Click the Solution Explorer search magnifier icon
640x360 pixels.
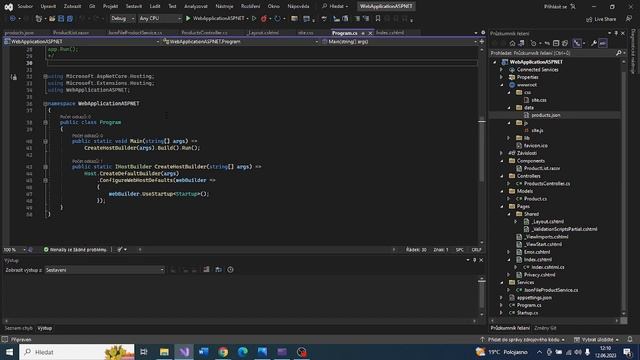point(618,53)
